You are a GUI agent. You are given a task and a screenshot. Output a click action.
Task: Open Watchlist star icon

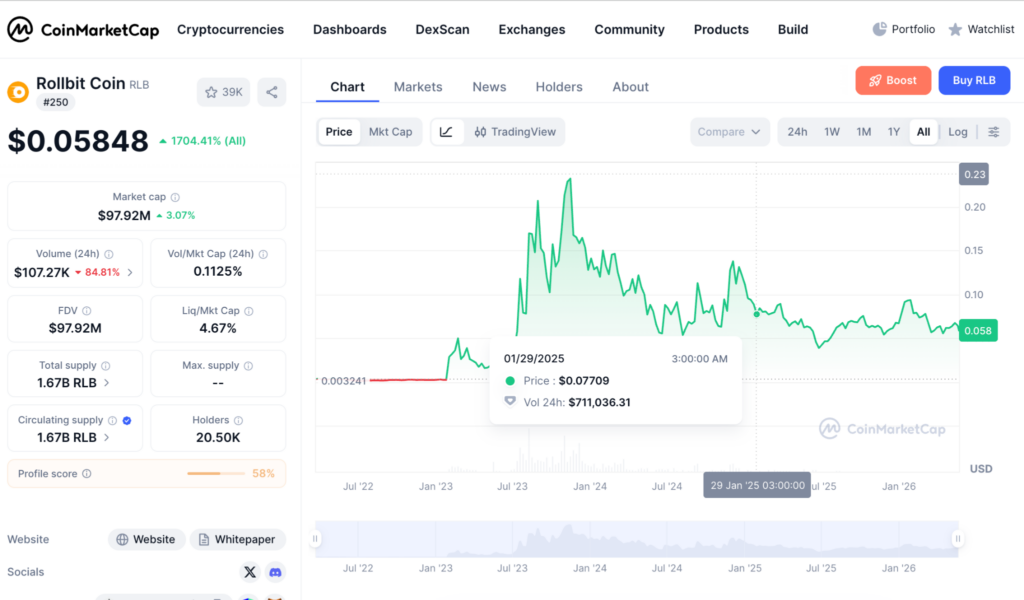click(x=955, y=29)
